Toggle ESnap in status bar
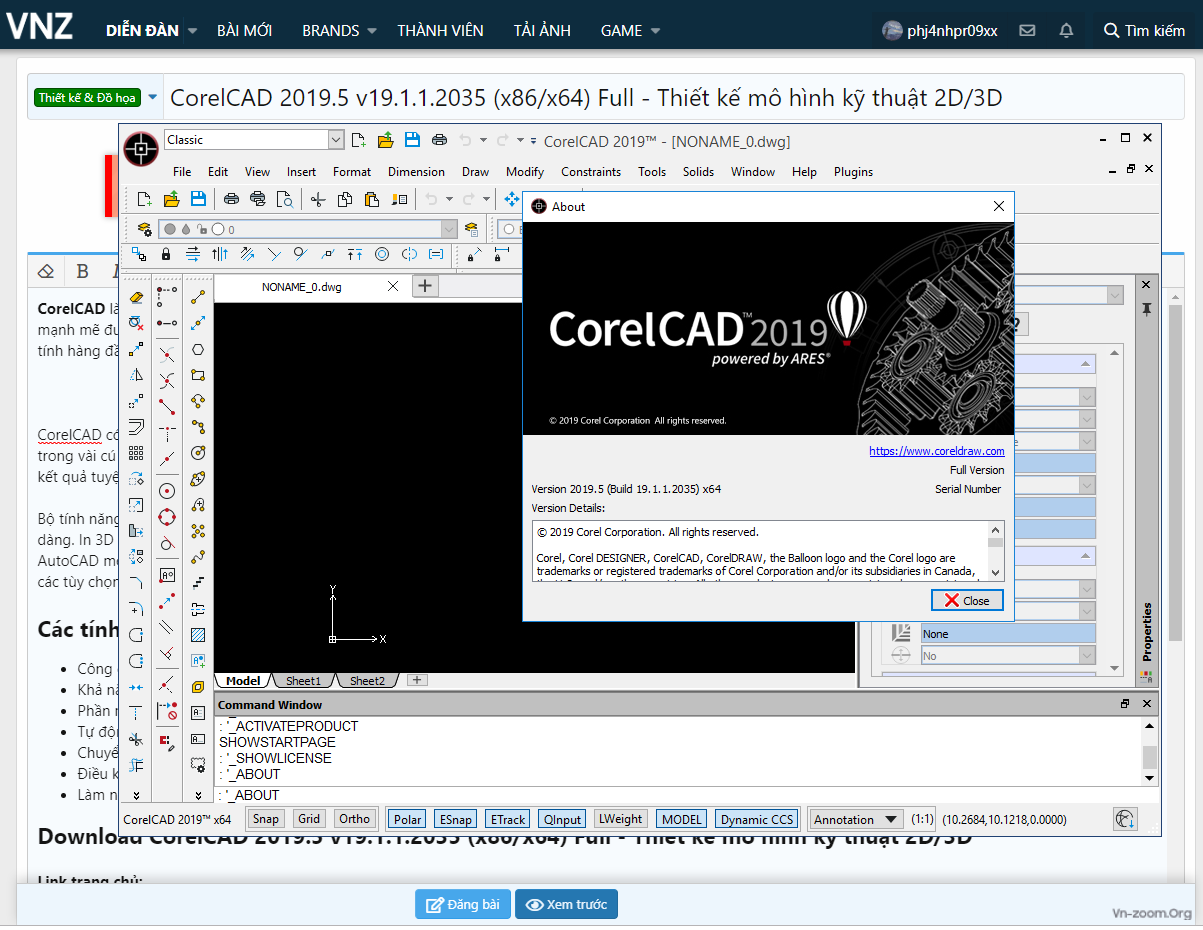 (455, 819)
